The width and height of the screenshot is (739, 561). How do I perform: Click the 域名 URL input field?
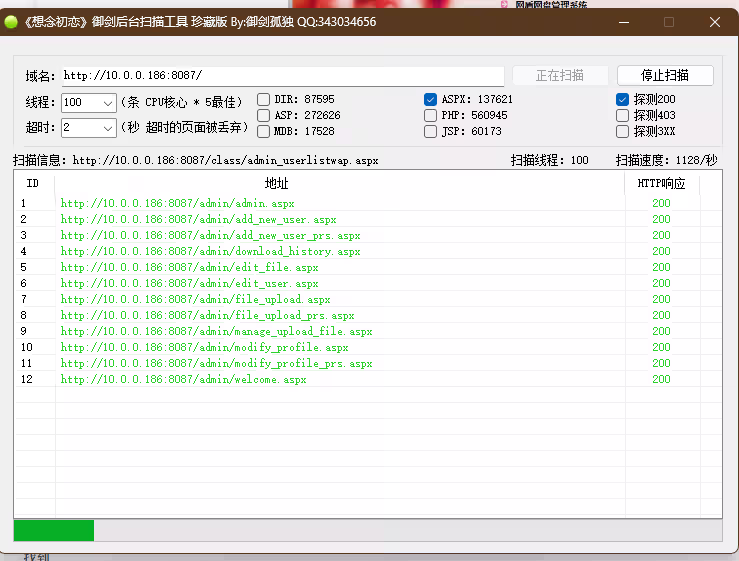point(282,75)
